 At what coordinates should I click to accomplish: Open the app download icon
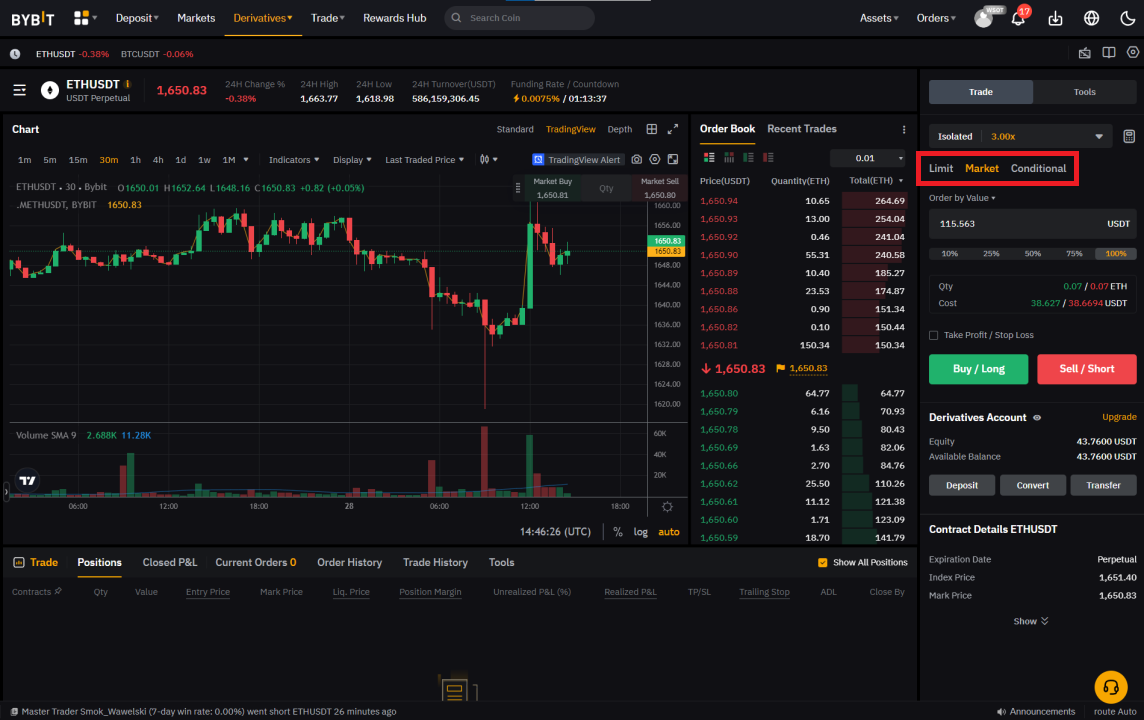[x=1055, y=18]
